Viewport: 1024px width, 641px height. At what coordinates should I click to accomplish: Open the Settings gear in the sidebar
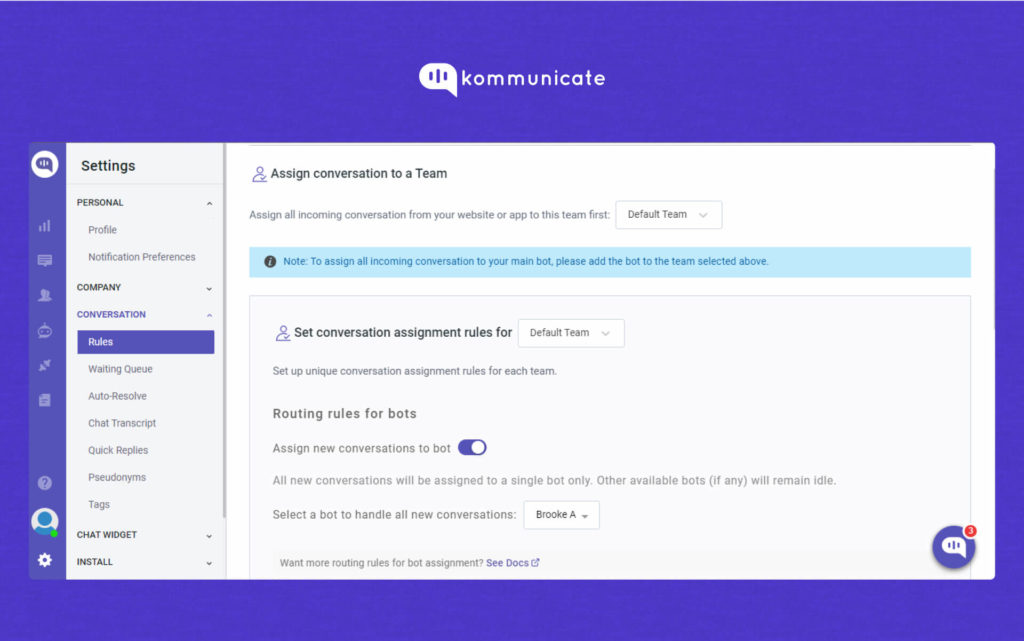[x=44, y=560]
